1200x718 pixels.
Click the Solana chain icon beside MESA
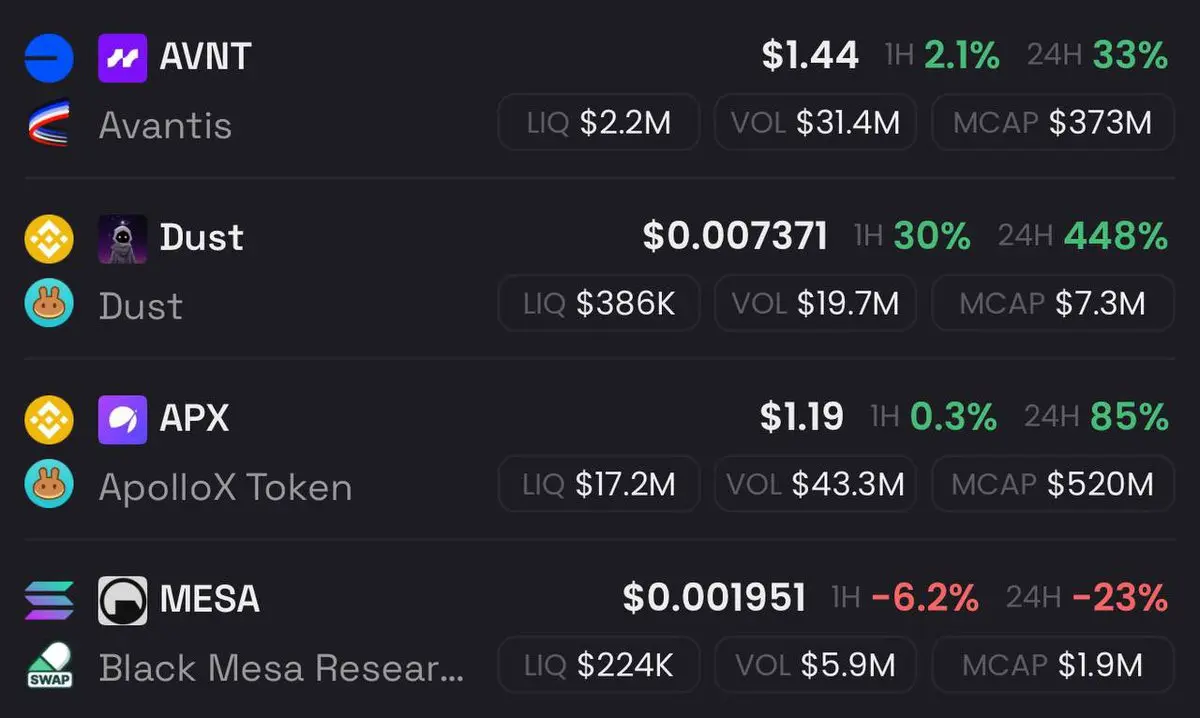(48, 600)
